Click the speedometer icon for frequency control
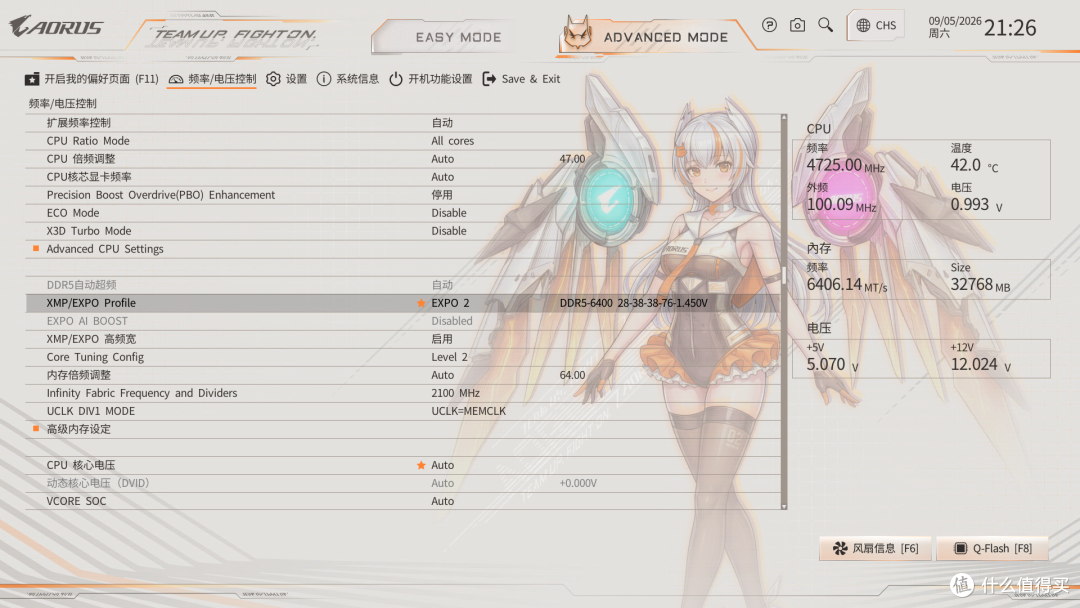 point(176,80)
